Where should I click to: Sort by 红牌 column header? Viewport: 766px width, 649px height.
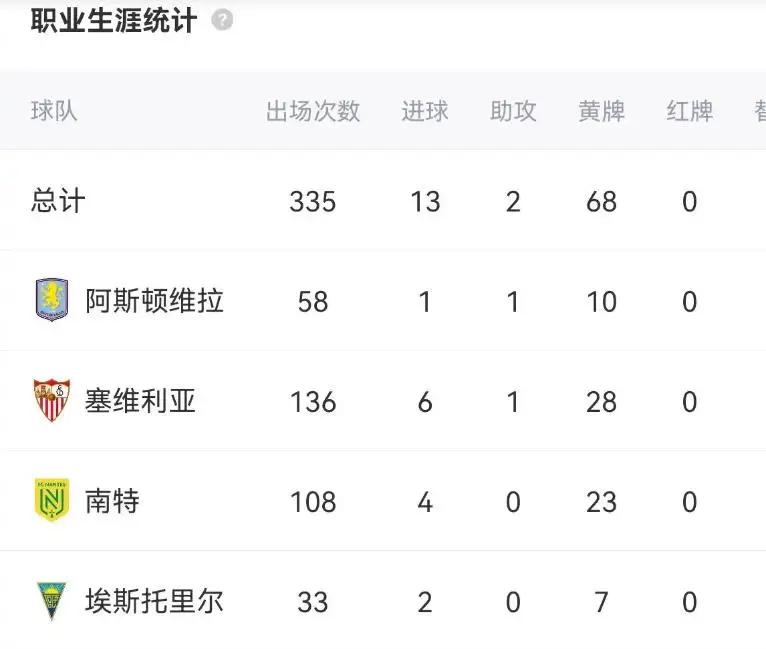pos(689,111)
